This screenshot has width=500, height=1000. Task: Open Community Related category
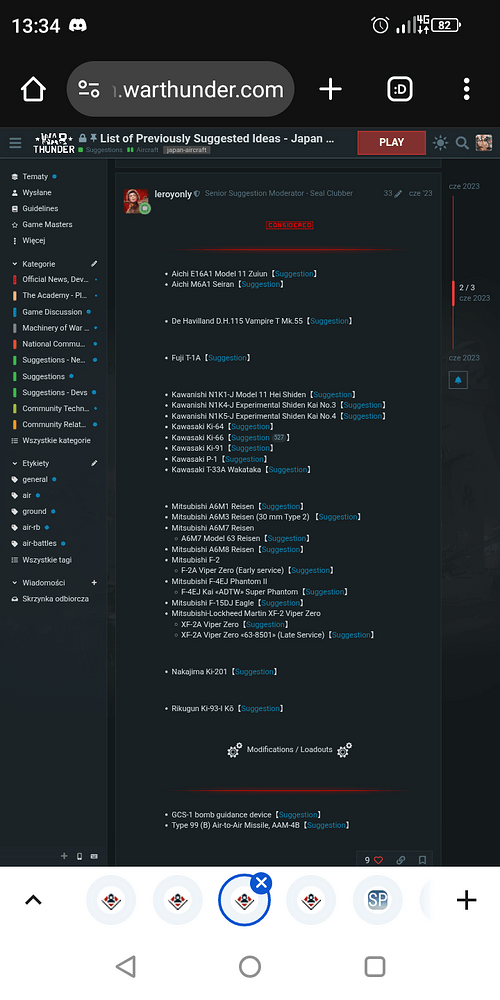pos(55,424)
